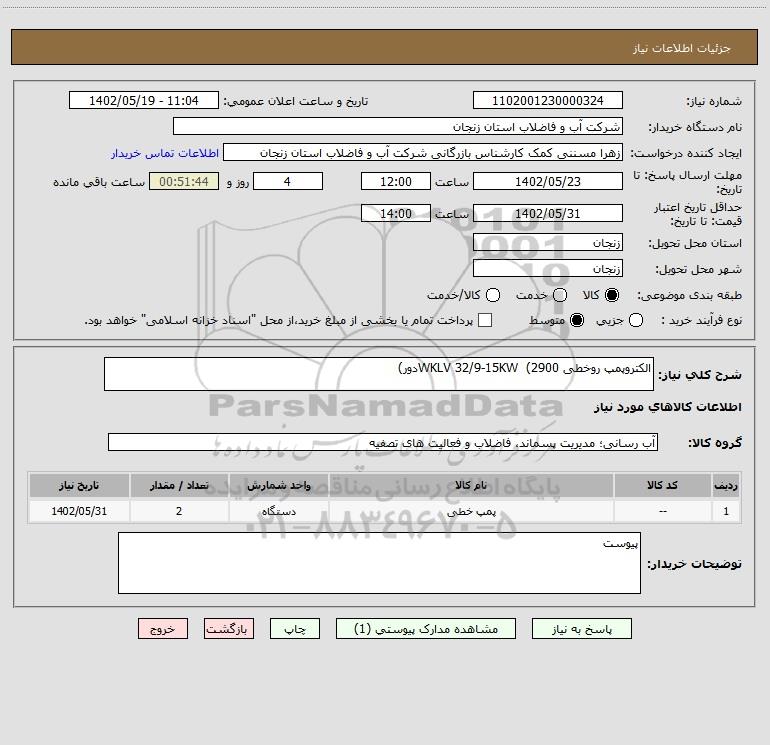Screen dimensions: 770x745
Task: Select the کالا/خدمت radio option
Action: click(493, 295)
